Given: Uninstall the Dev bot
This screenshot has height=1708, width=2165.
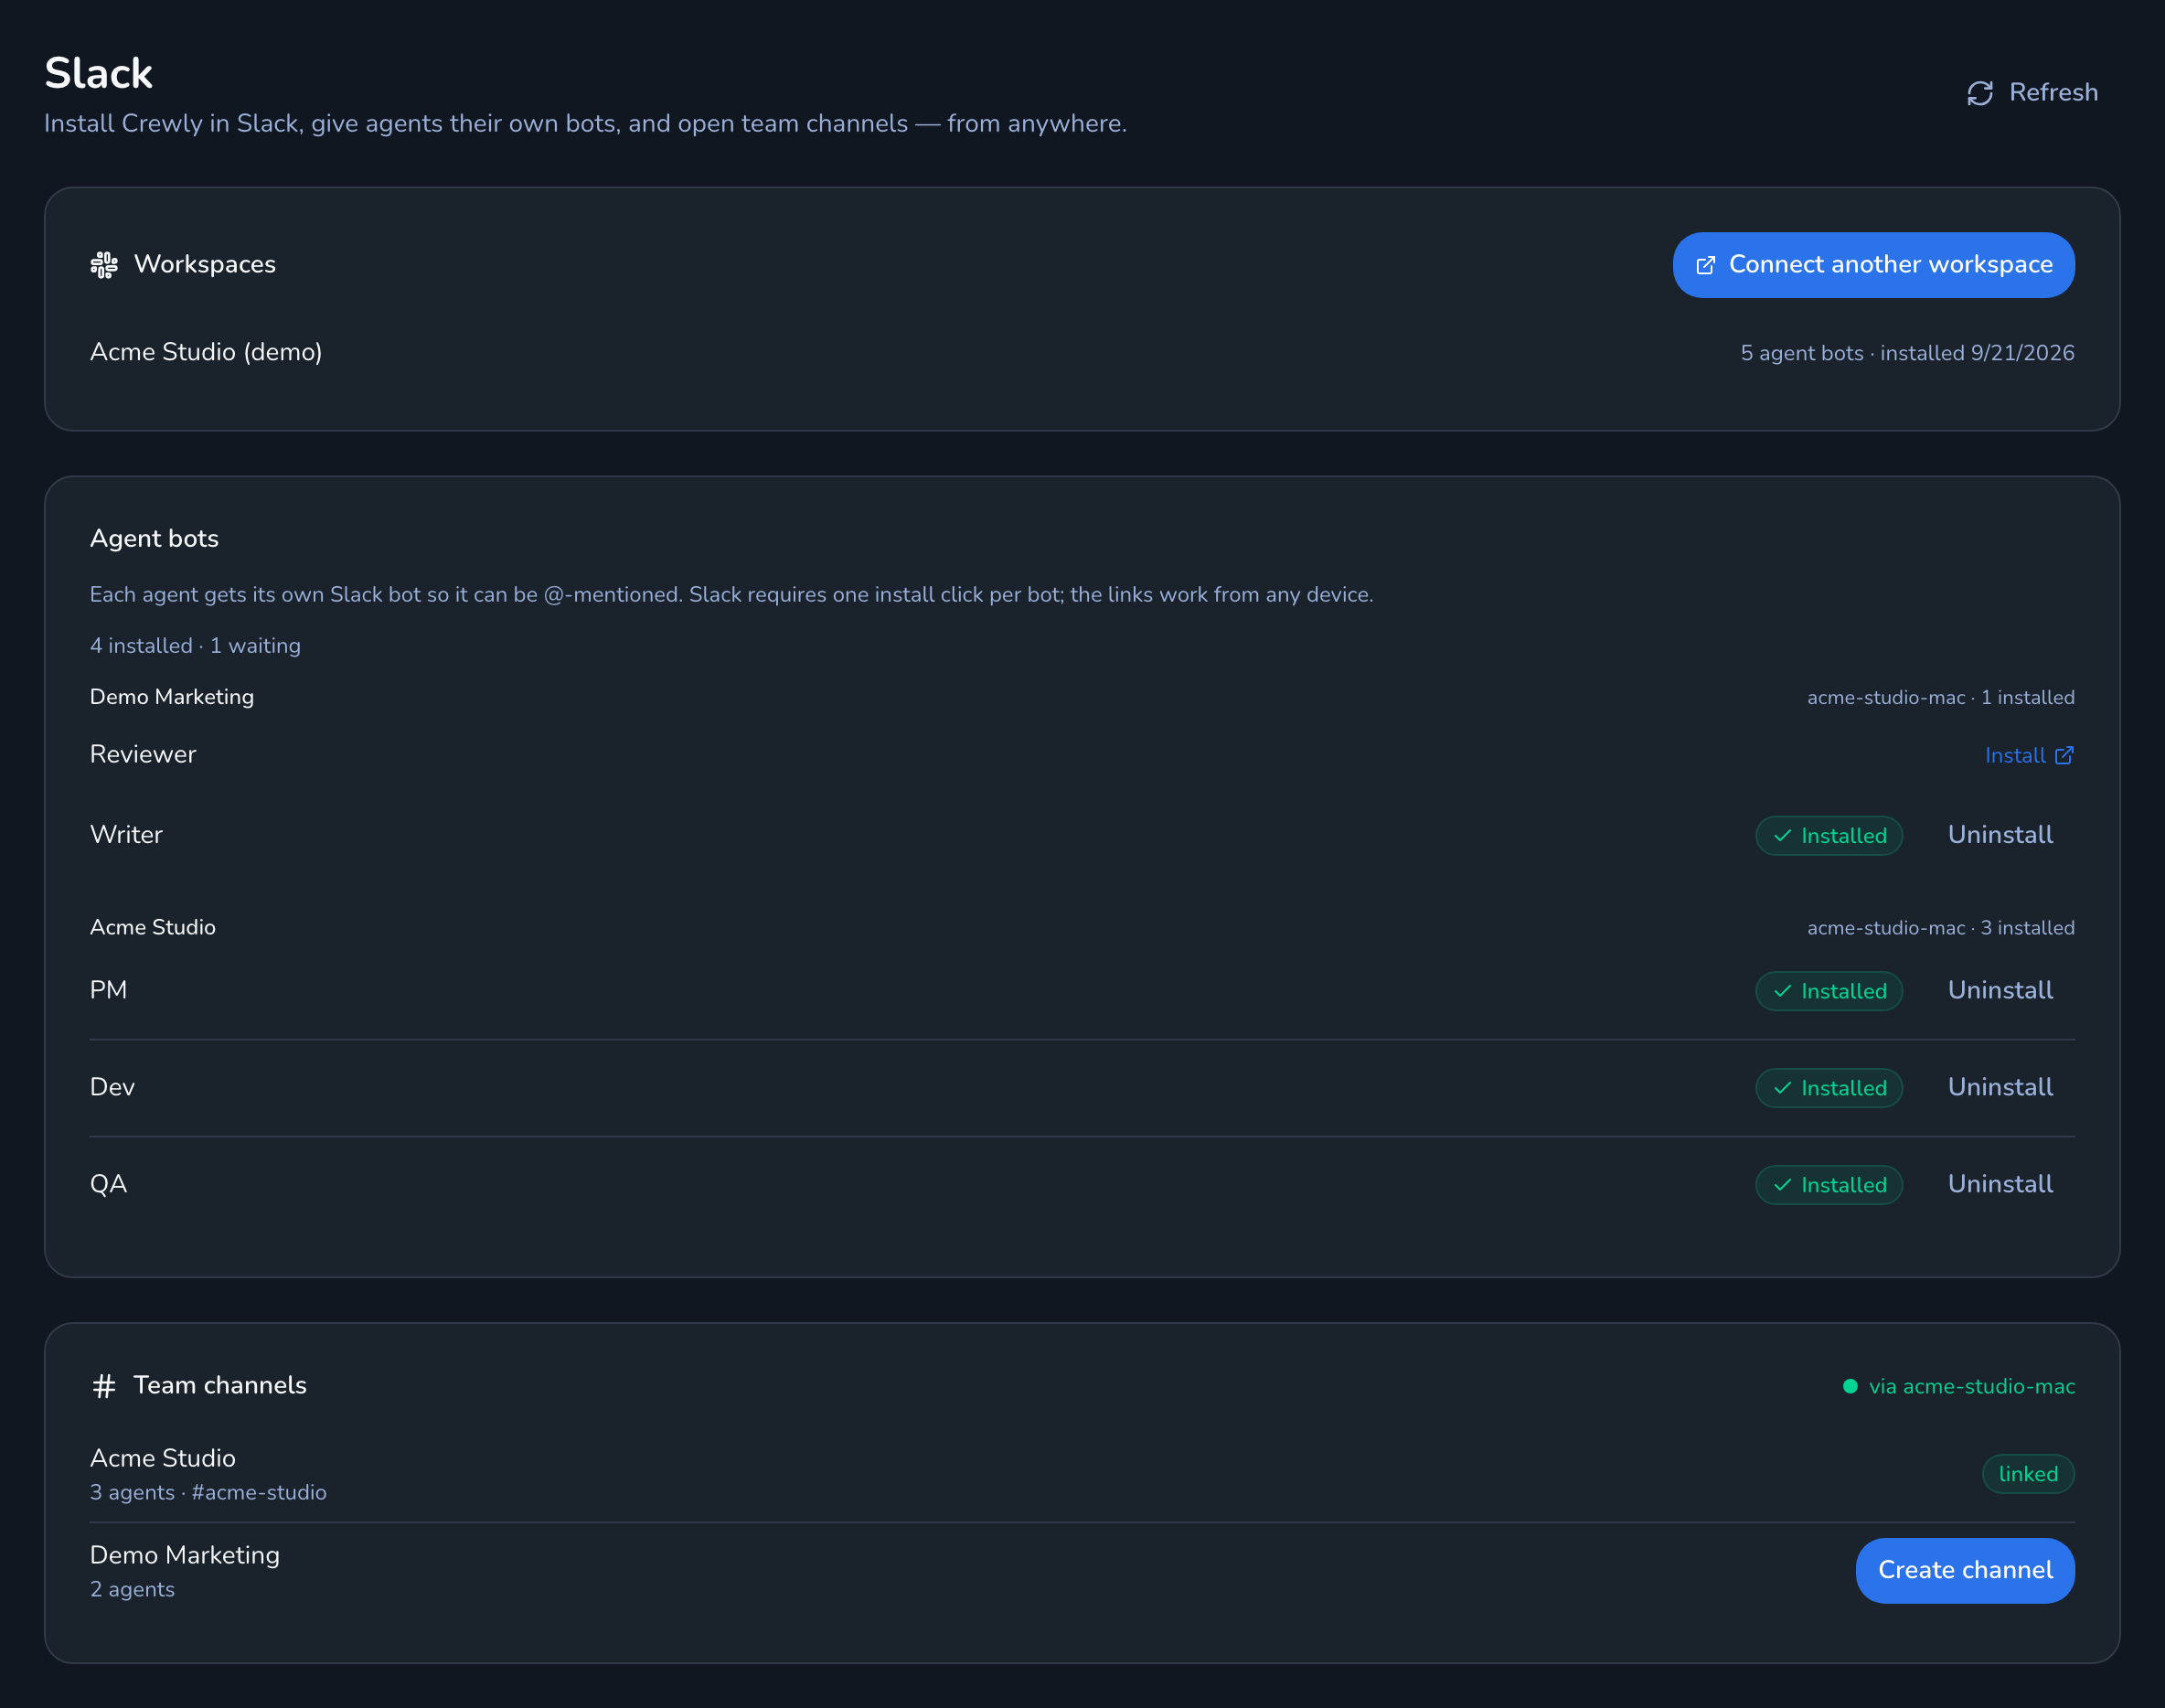Looking at the screenshot, I should click(2000, 1087).
